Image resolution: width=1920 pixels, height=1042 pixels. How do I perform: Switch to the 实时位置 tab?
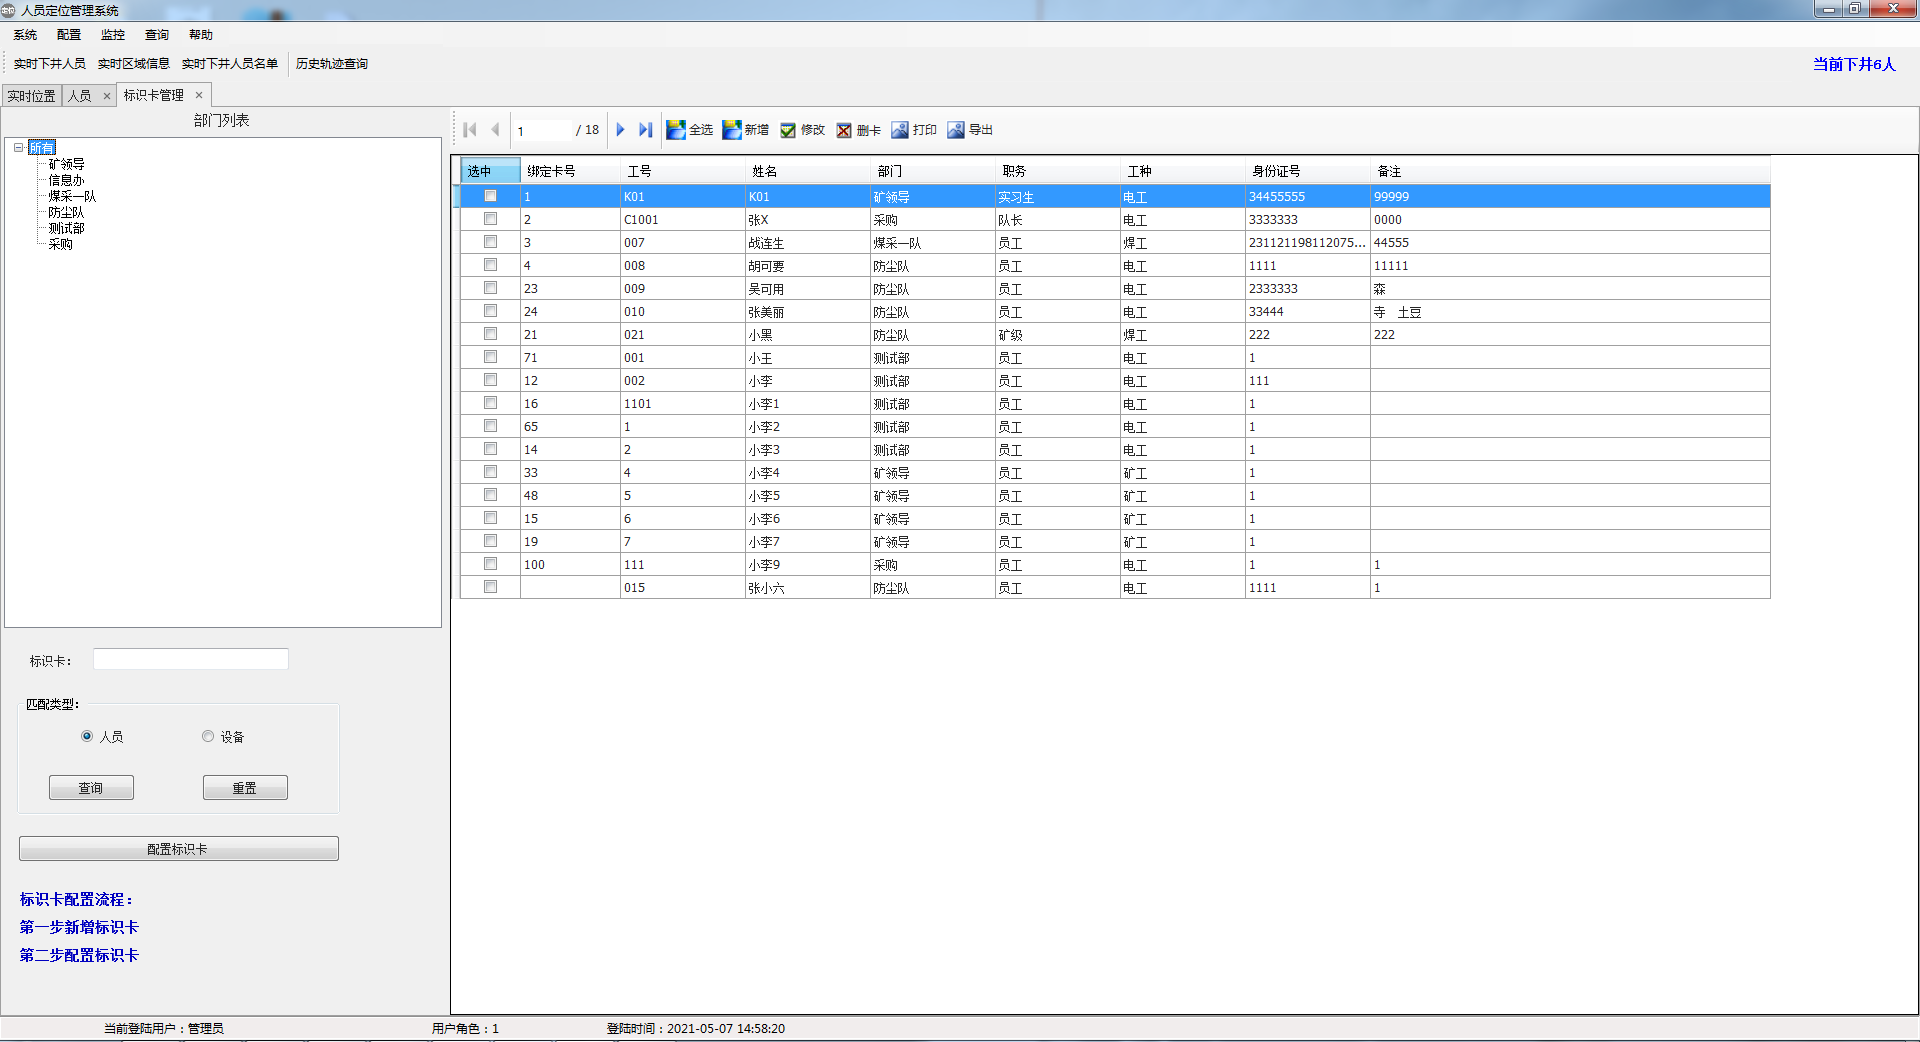[x=31, y=96]
